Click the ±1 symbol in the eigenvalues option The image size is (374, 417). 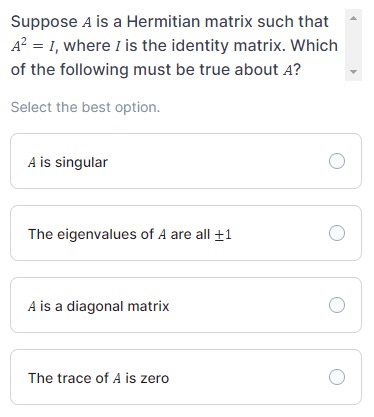tap(223, 235)
